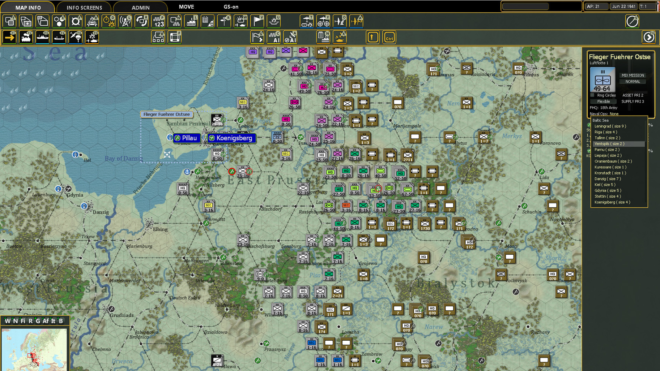The image size is (660, 371).
Task: Click the AI toolbar icon
Action: [274, 37]
